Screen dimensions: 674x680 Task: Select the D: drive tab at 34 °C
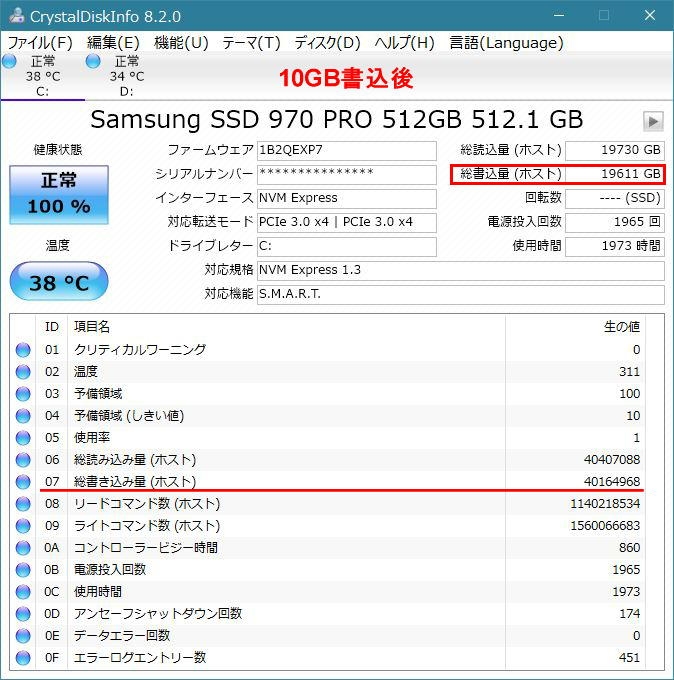[126, 76]
